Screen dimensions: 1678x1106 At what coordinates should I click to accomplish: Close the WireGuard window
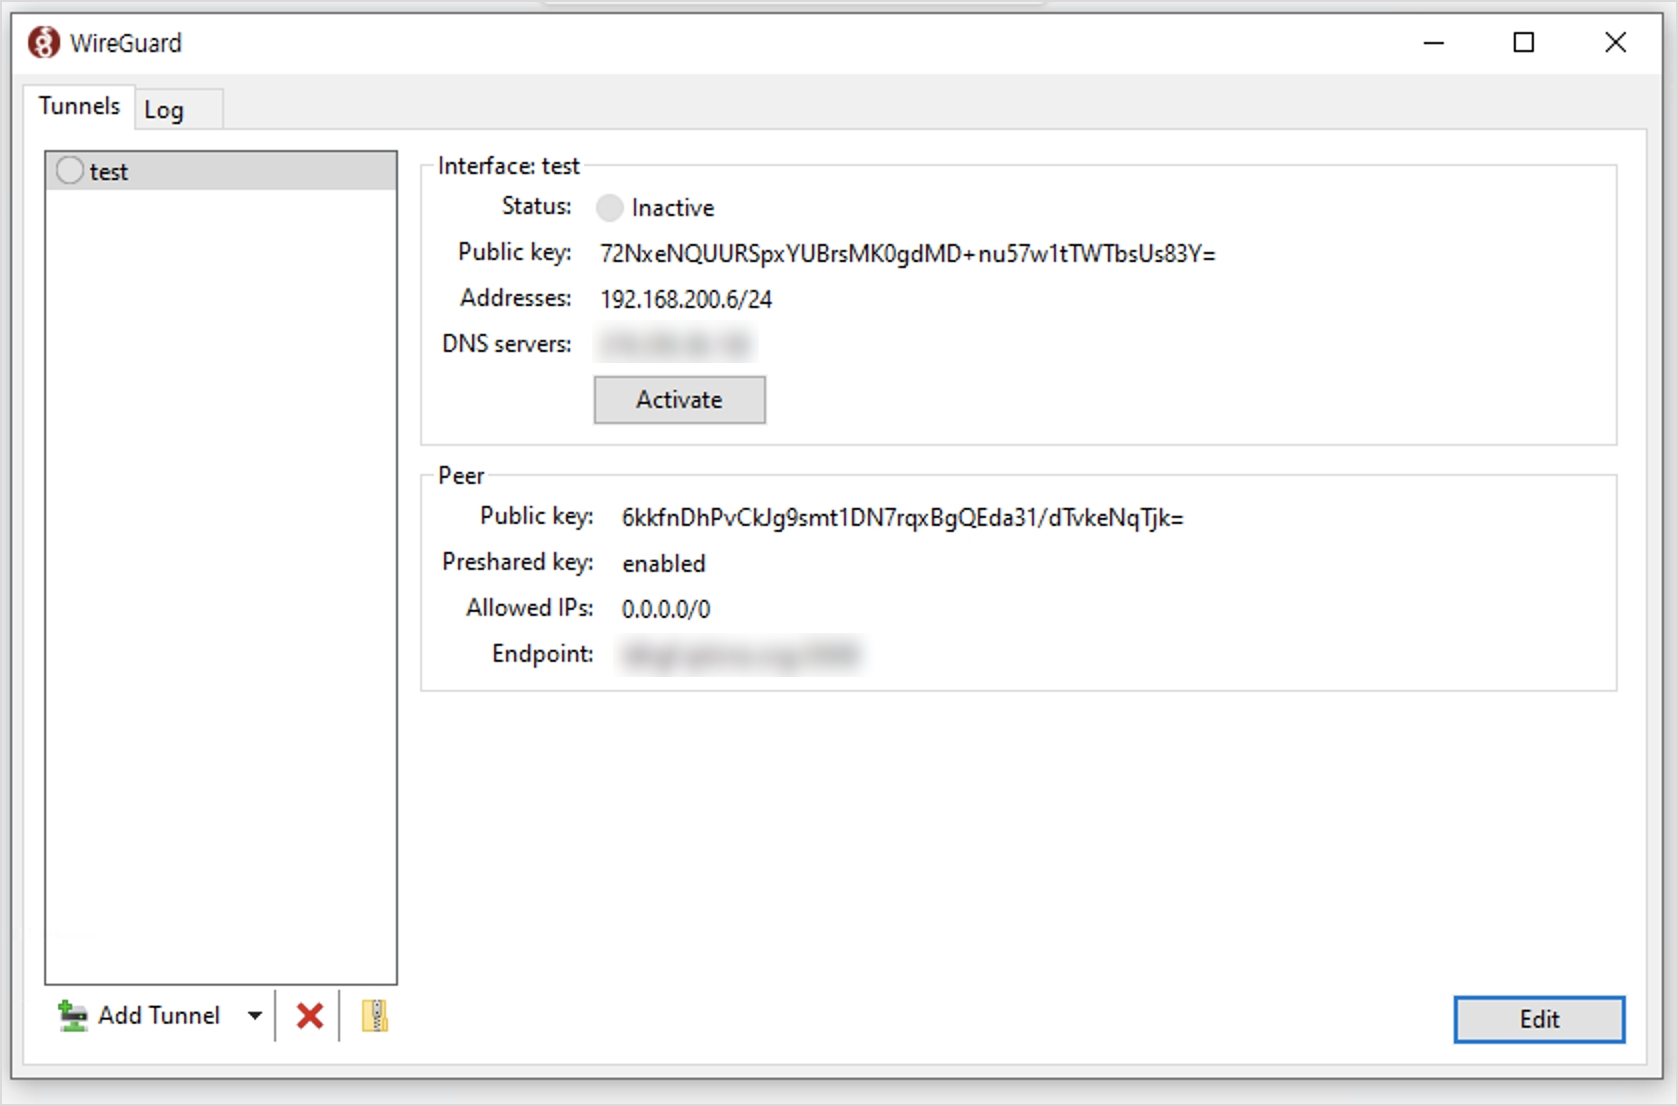(x=1615, y=43)
